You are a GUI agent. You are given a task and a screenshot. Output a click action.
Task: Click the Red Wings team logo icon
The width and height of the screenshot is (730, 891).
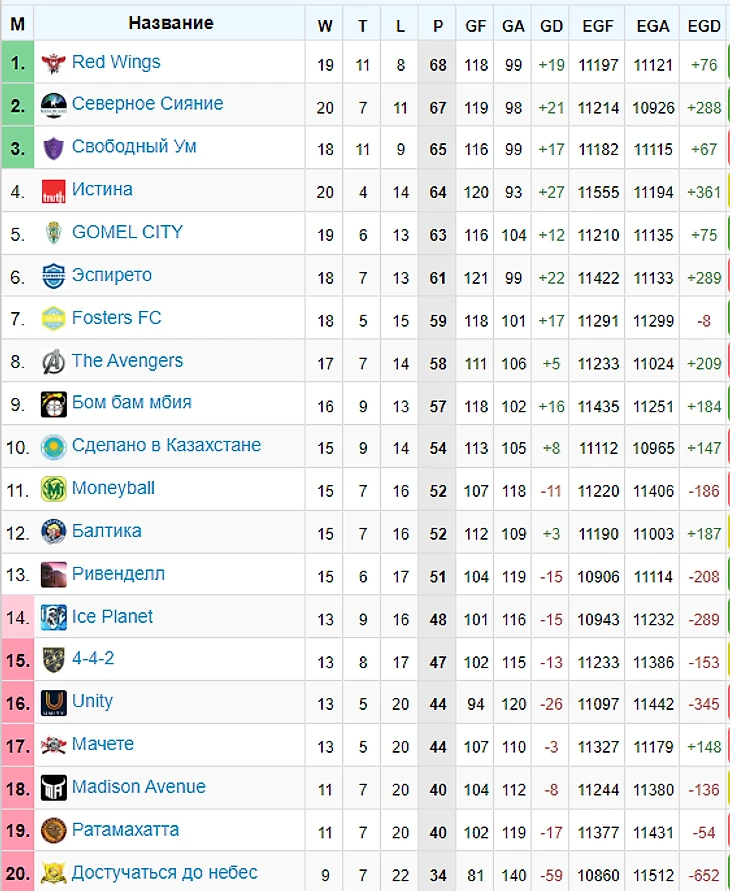(53, 63)
